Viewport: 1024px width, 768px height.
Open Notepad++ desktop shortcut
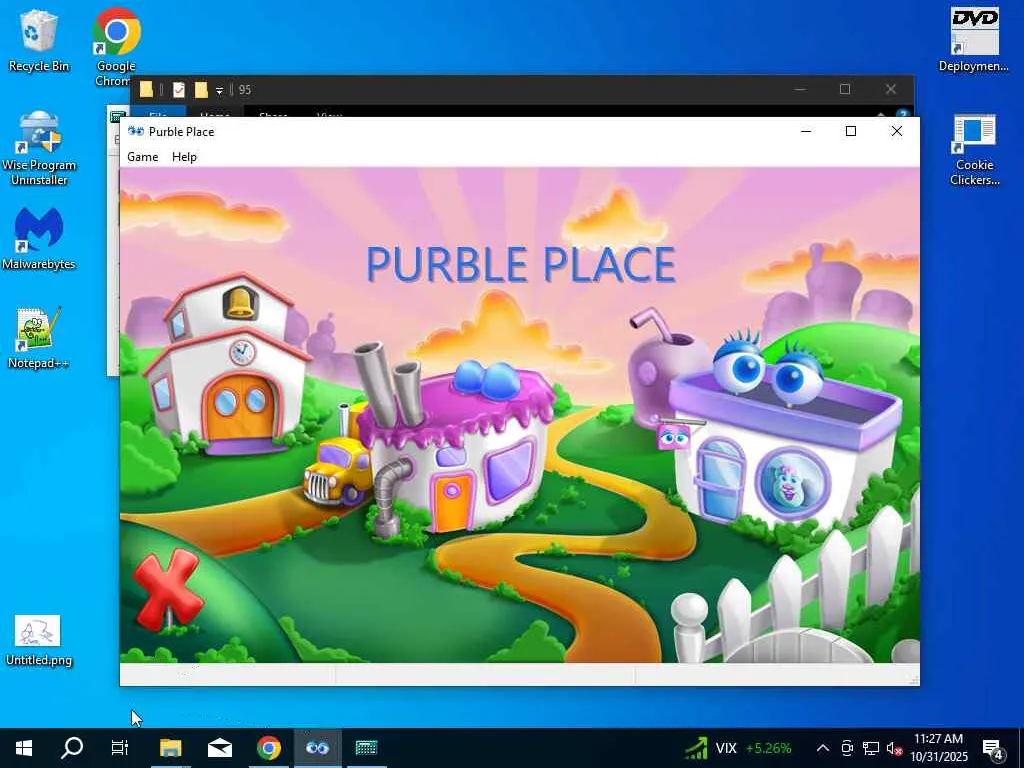(x=39, y=338)
